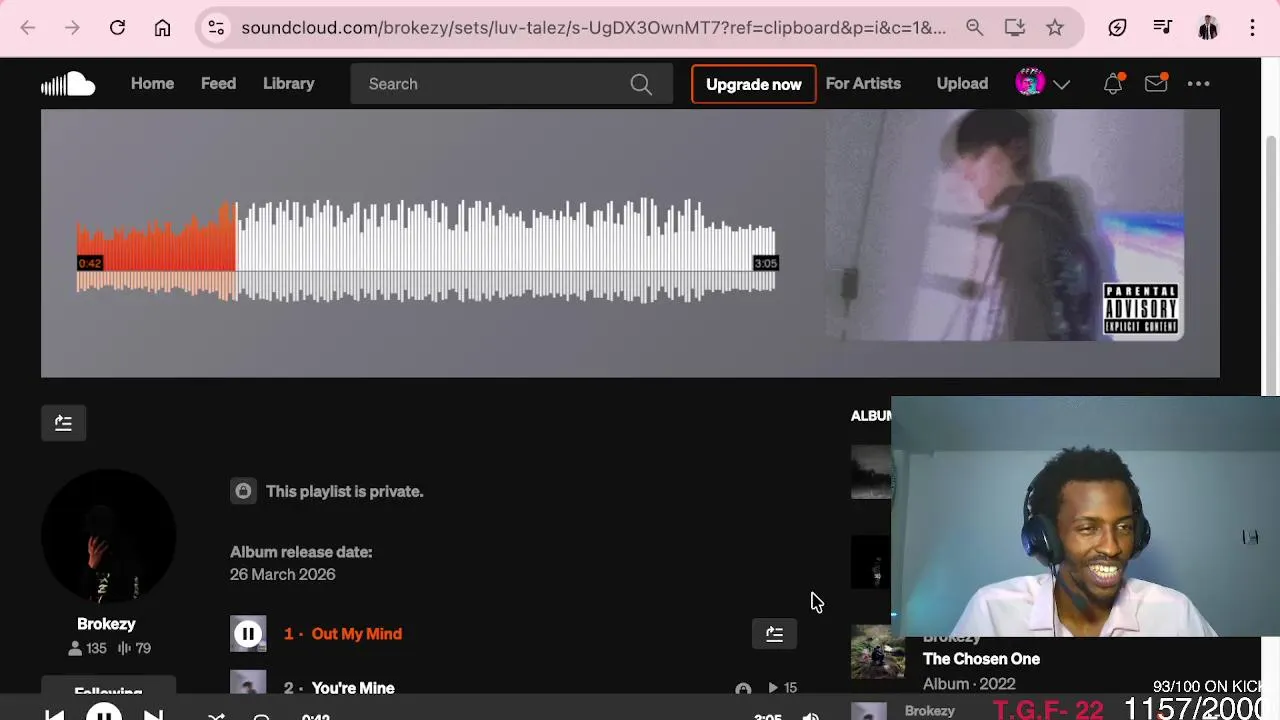This screenshot has width=1280, height=720.
Task: Go back using browser back arrow
Action: (28, 28)
